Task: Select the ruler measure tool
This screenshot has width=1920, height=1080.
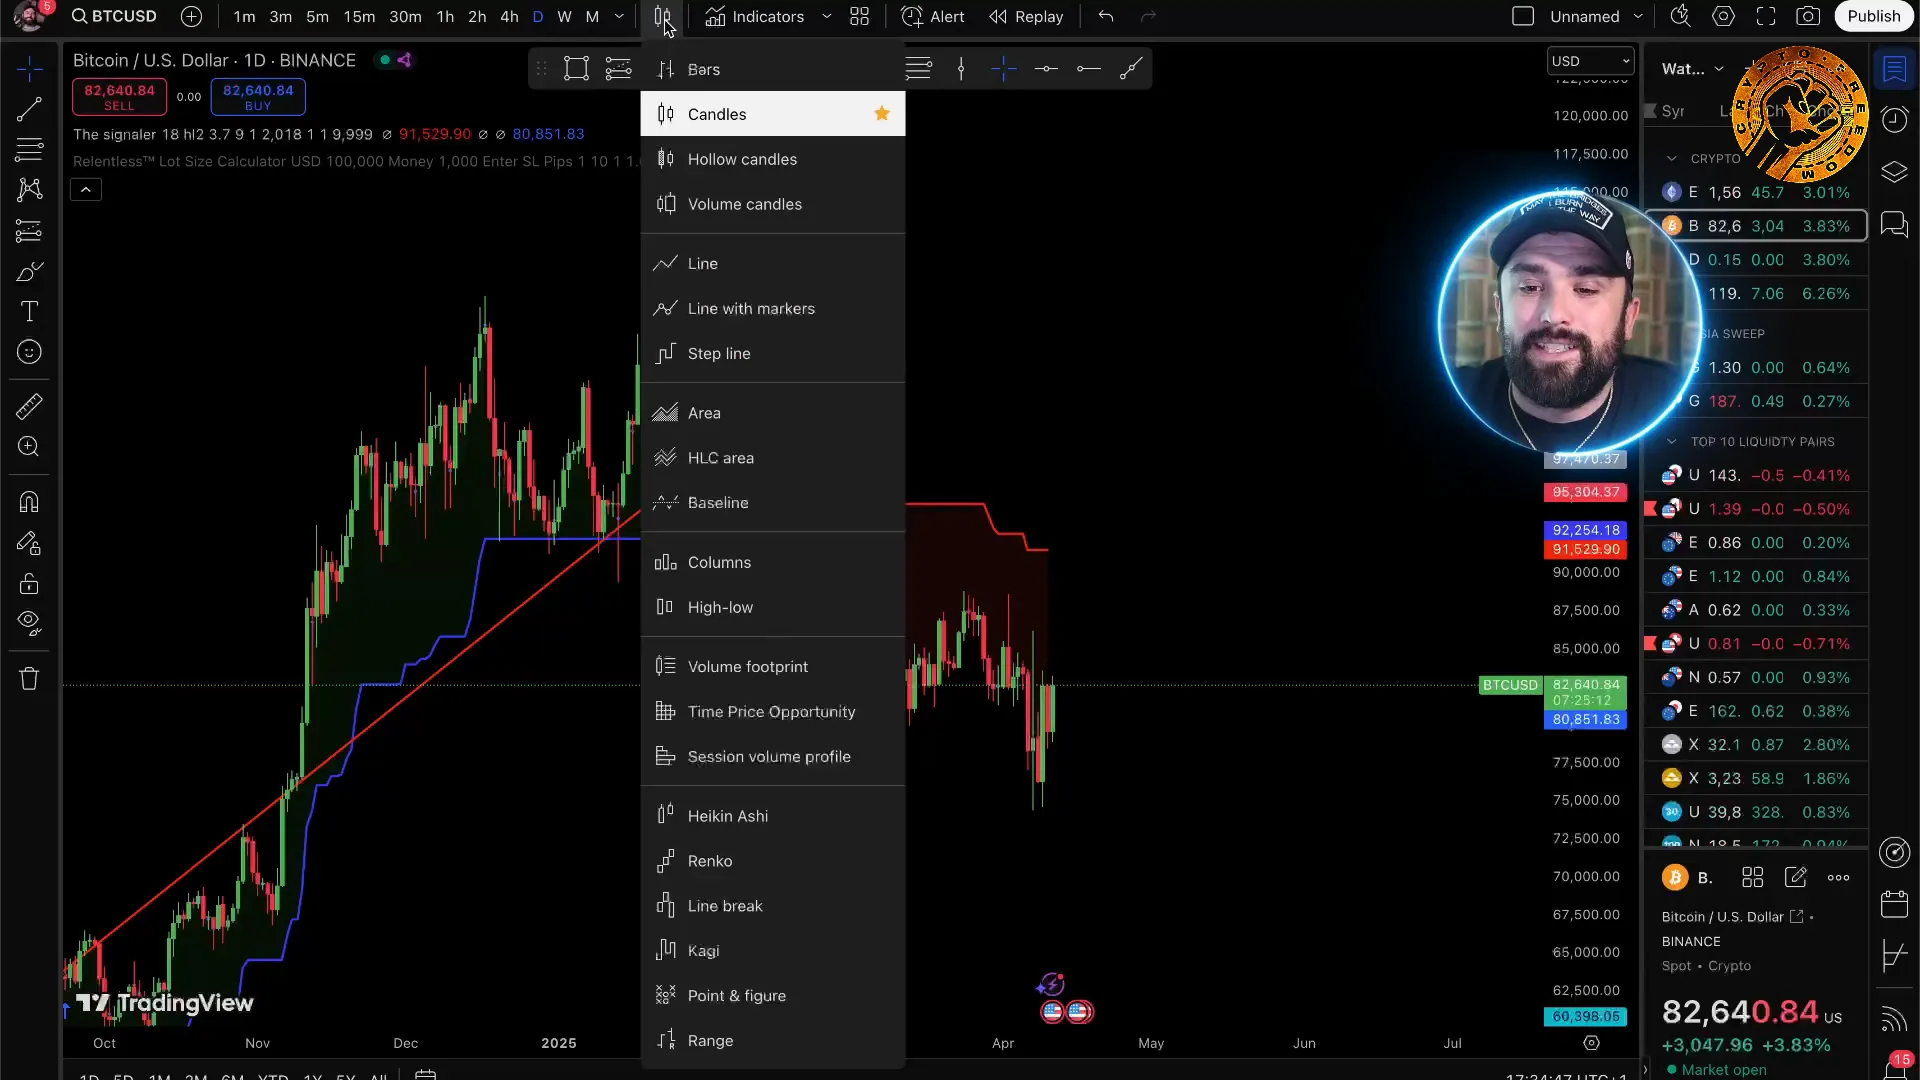Action: click(29, 406)
